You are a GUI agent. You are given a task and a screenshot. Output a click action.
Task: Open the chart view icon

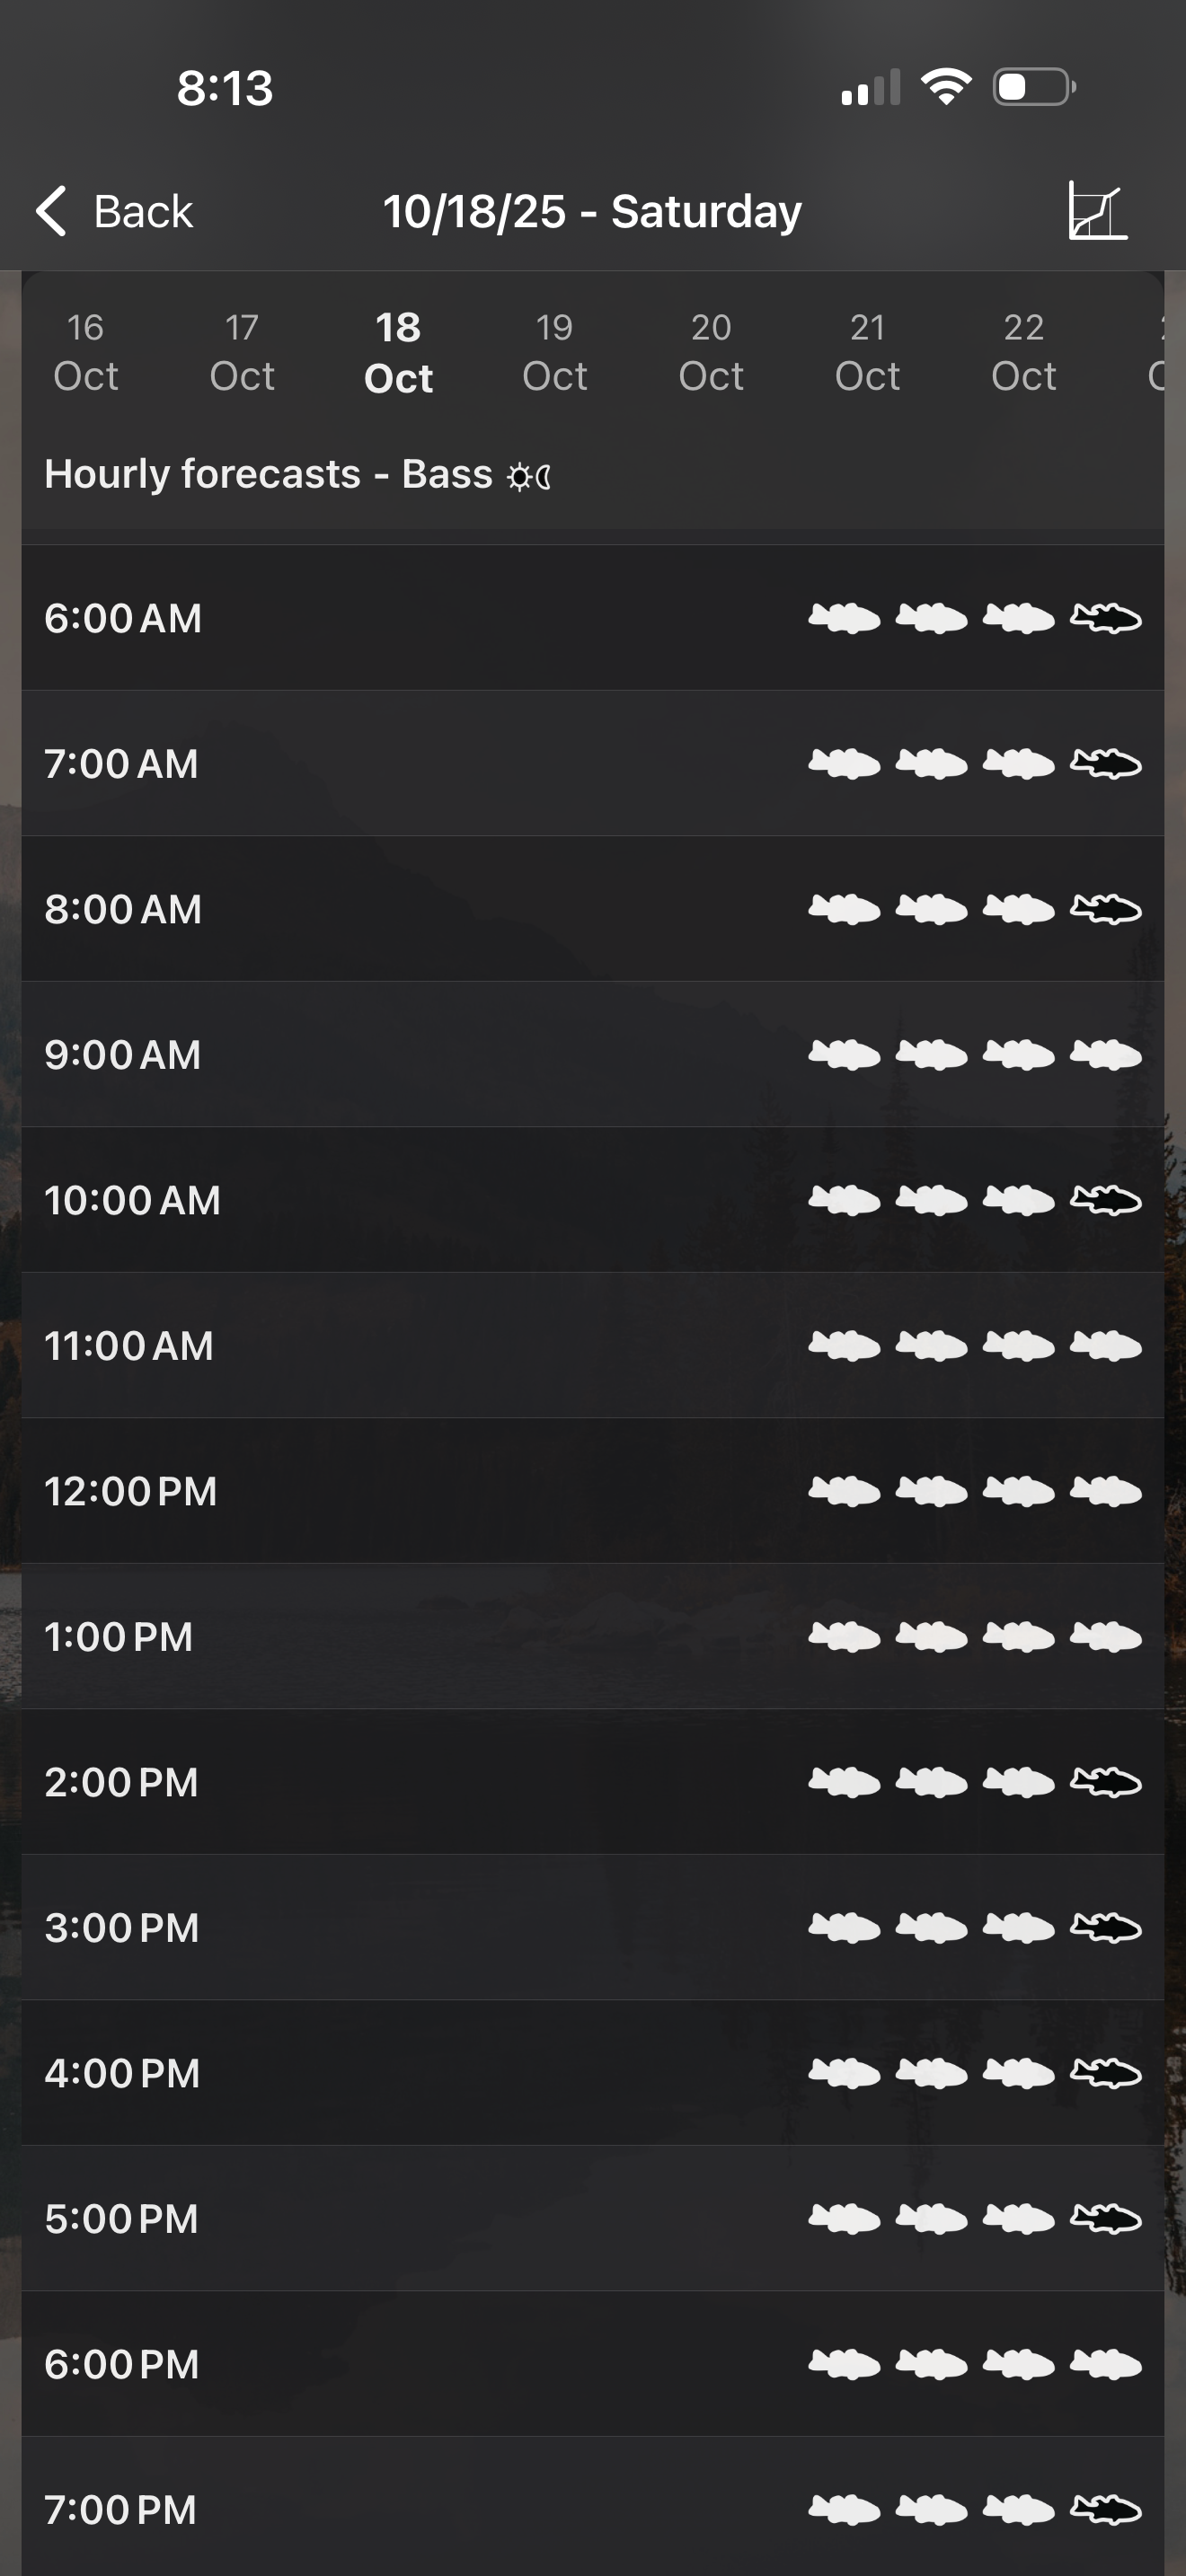(x=1097, y=210)
